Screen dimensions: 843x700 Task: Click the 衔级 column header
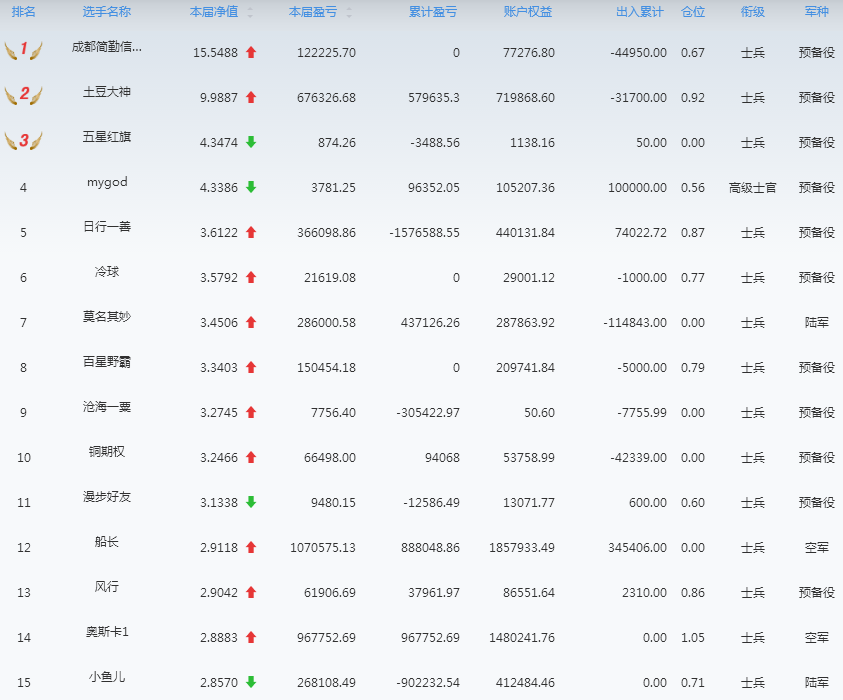(753, 12)
